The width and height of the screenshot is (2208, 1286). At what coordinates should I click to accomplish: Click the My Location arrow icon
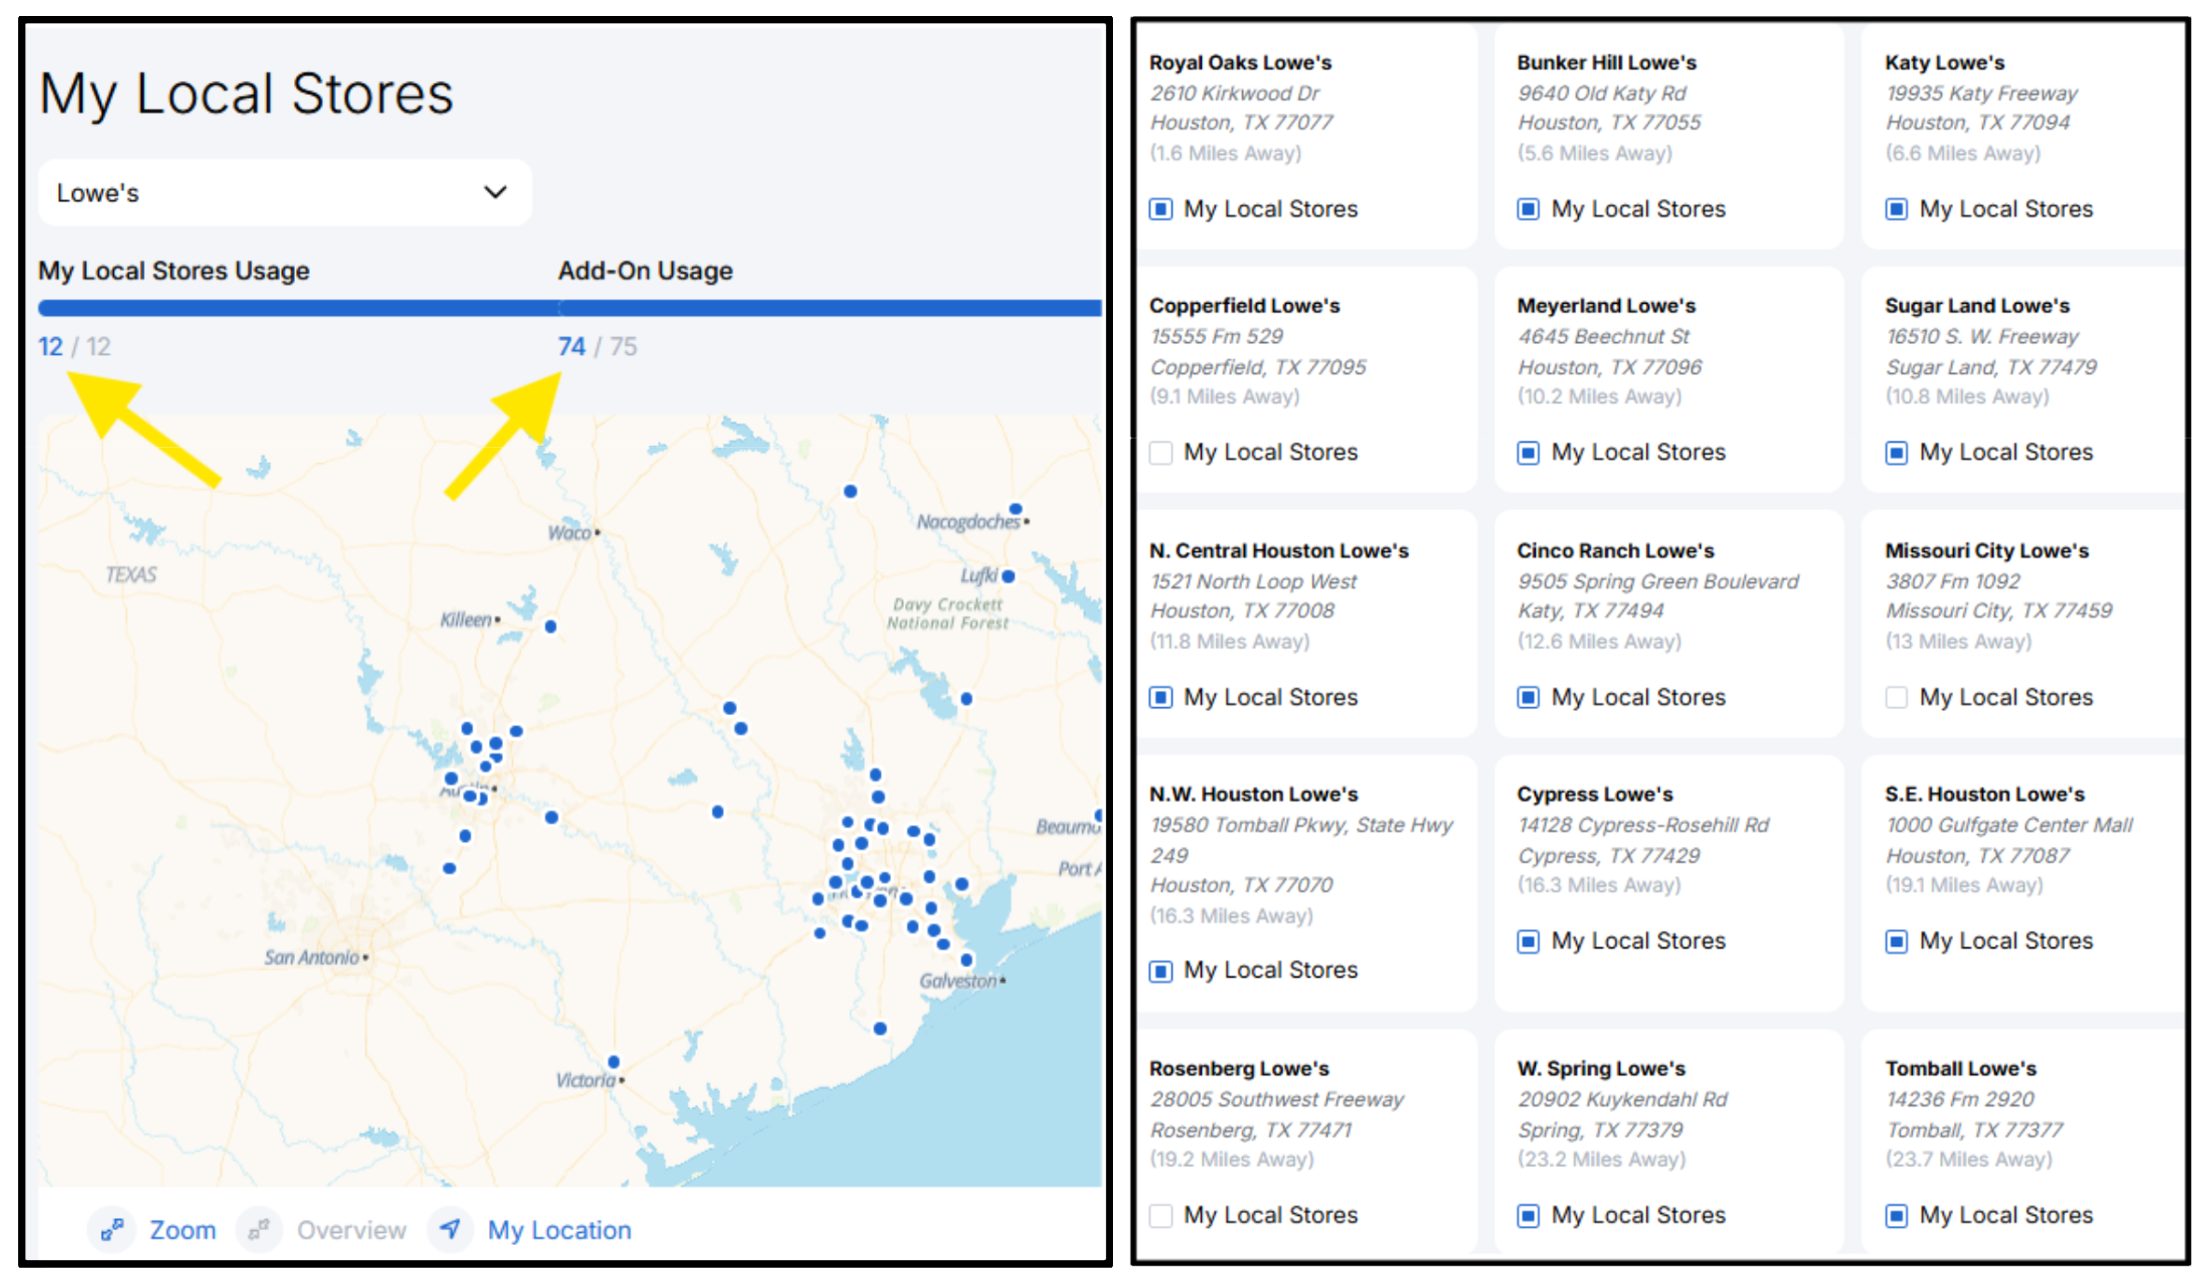point(450,1228)
